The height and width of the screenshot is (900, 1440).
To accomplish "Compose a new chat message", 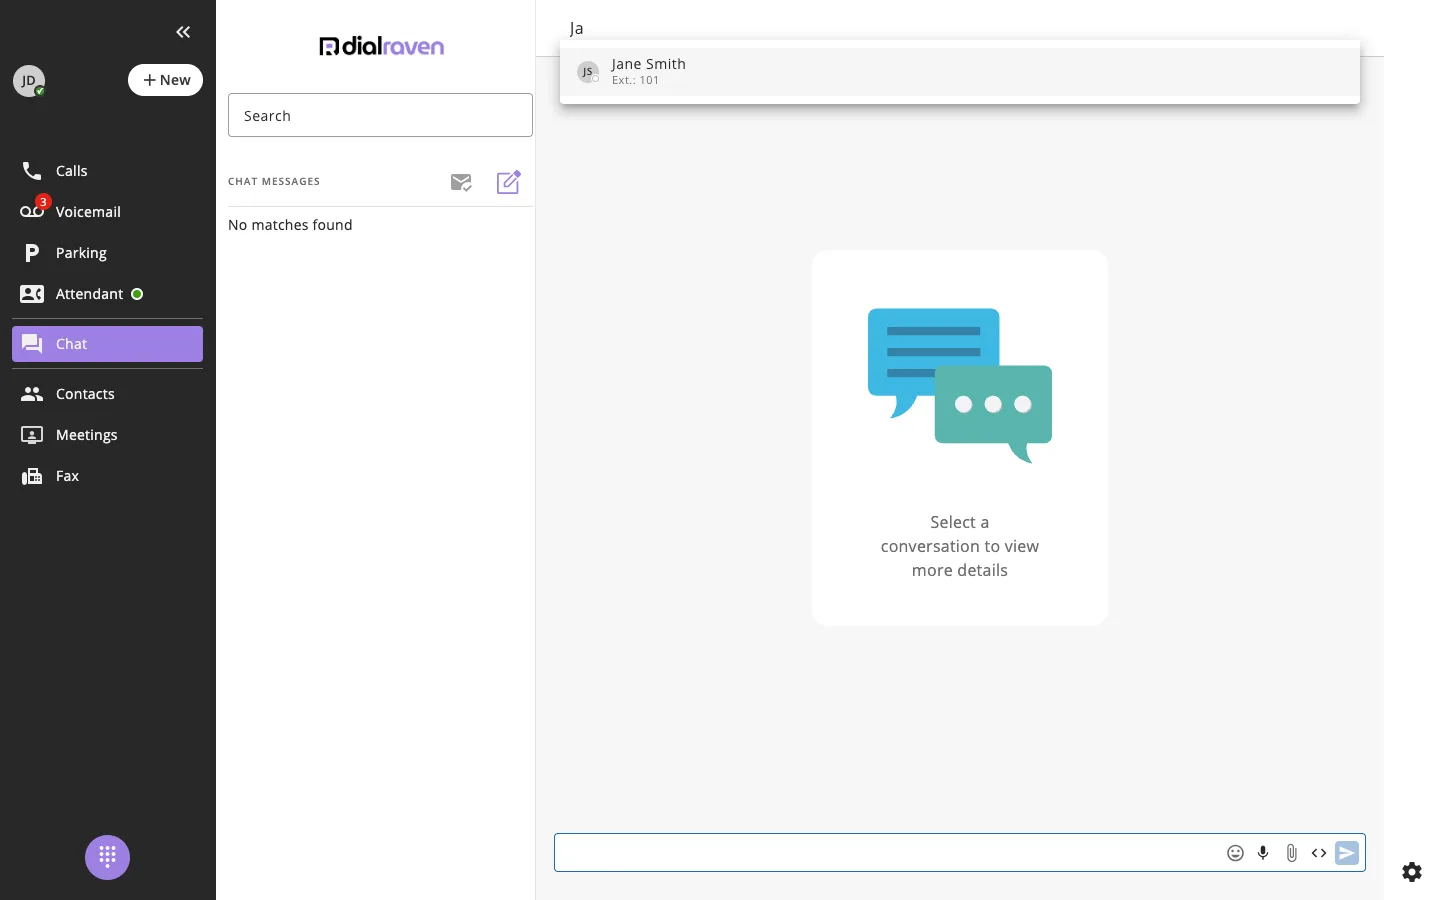I will coord(509,182).
